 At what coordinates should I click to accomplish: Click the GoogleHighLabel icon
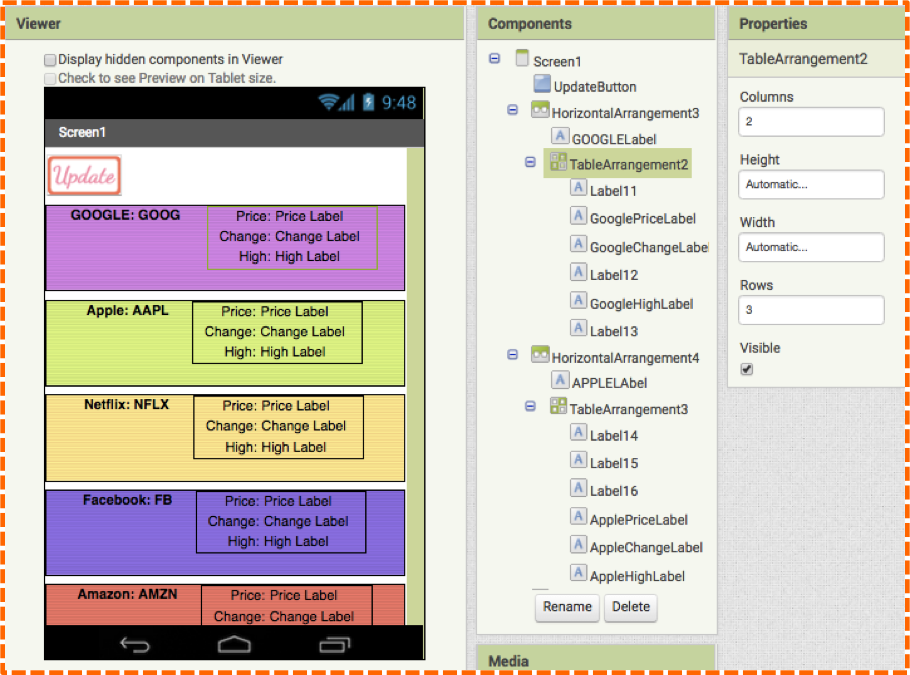point(578,301)
